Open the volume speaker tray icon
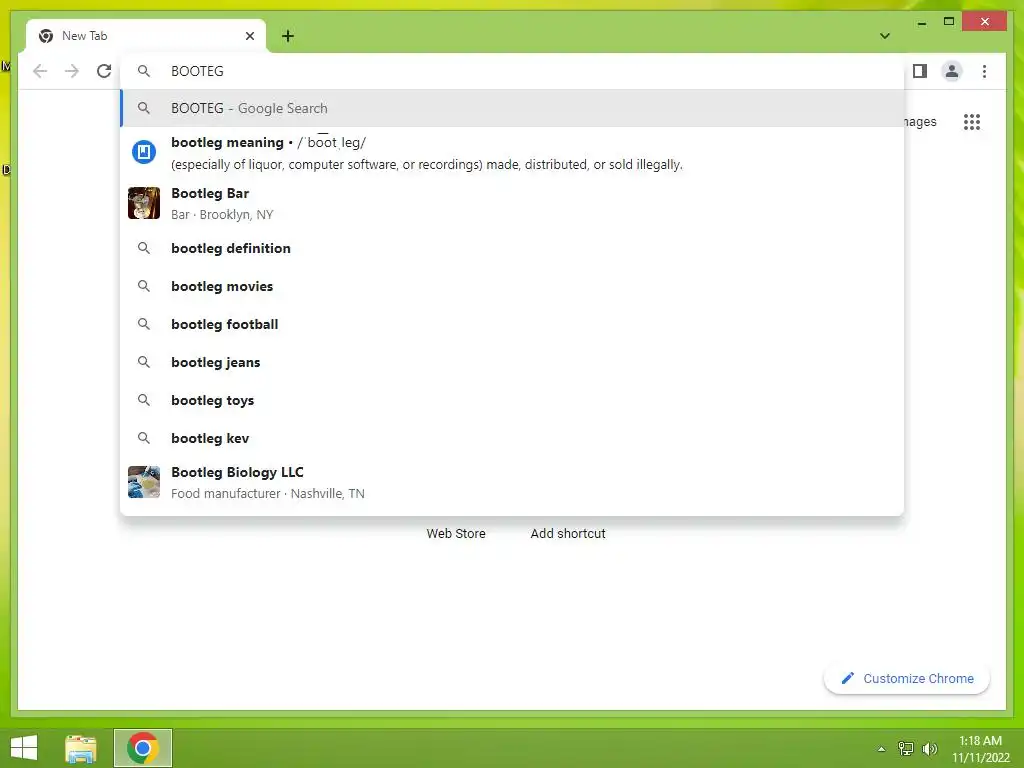This screenshot has width=1024, height=768. [929, 749]
